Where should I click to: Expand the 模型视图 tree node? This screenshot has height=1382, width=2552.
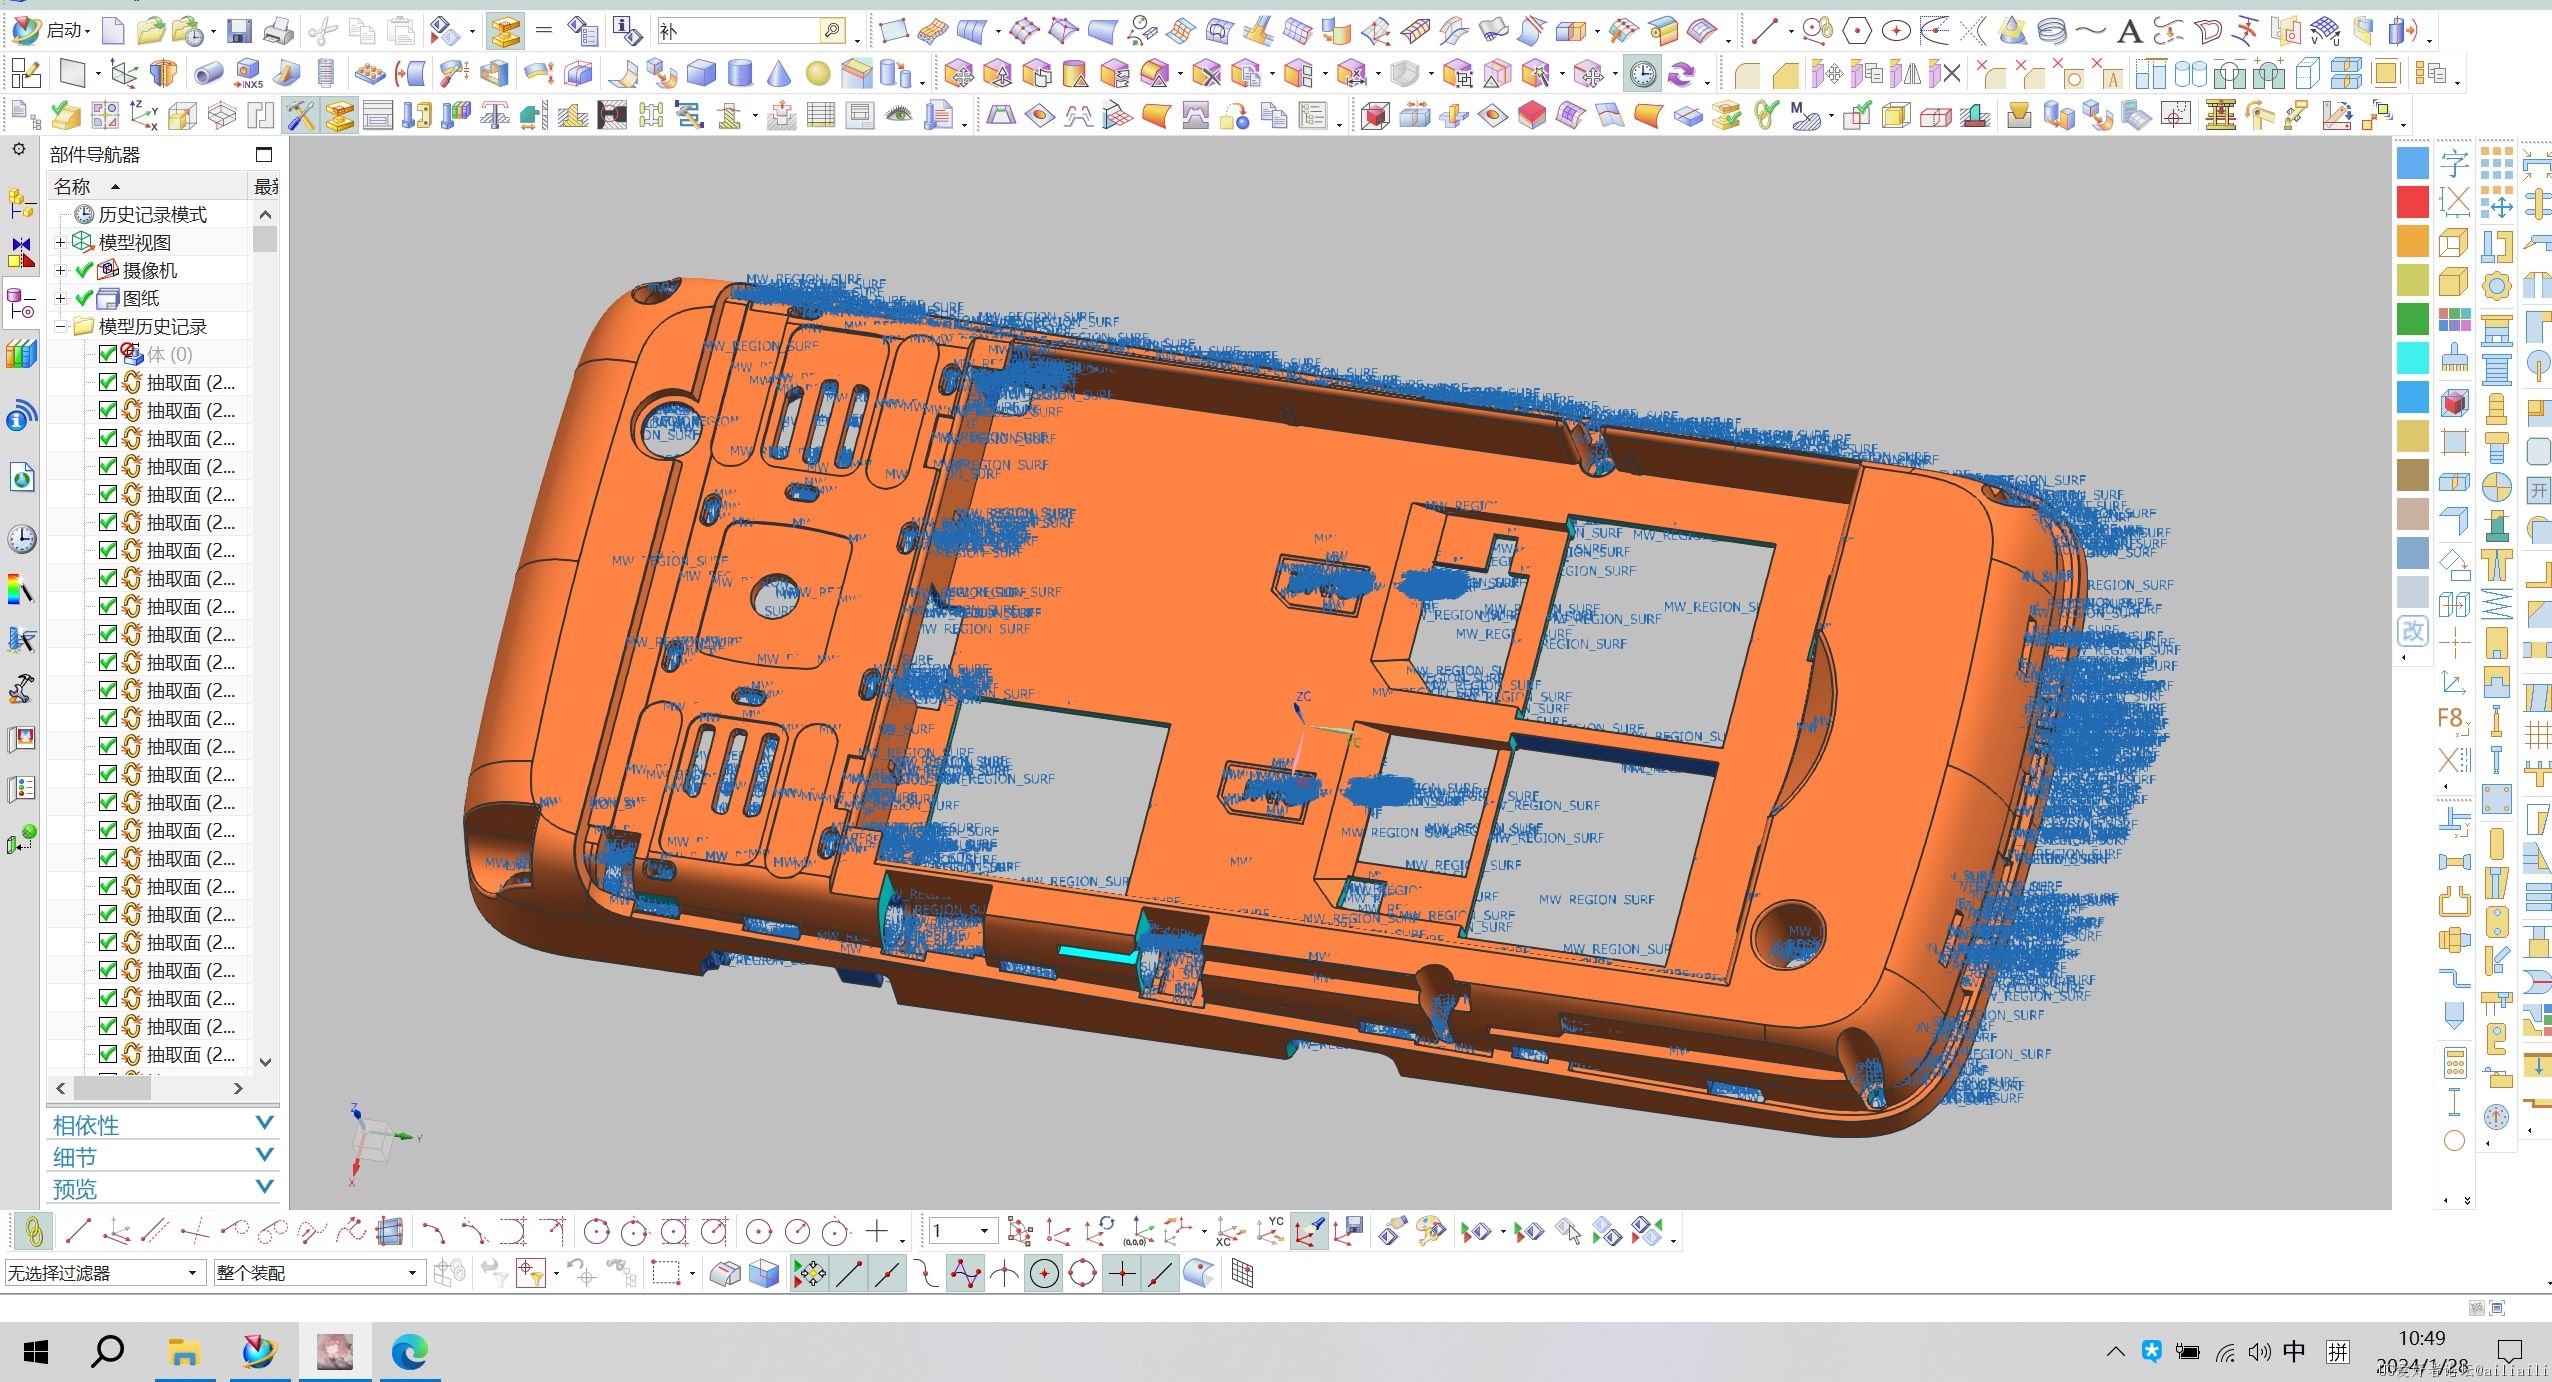pyautogui.click(x=60, y=243)
